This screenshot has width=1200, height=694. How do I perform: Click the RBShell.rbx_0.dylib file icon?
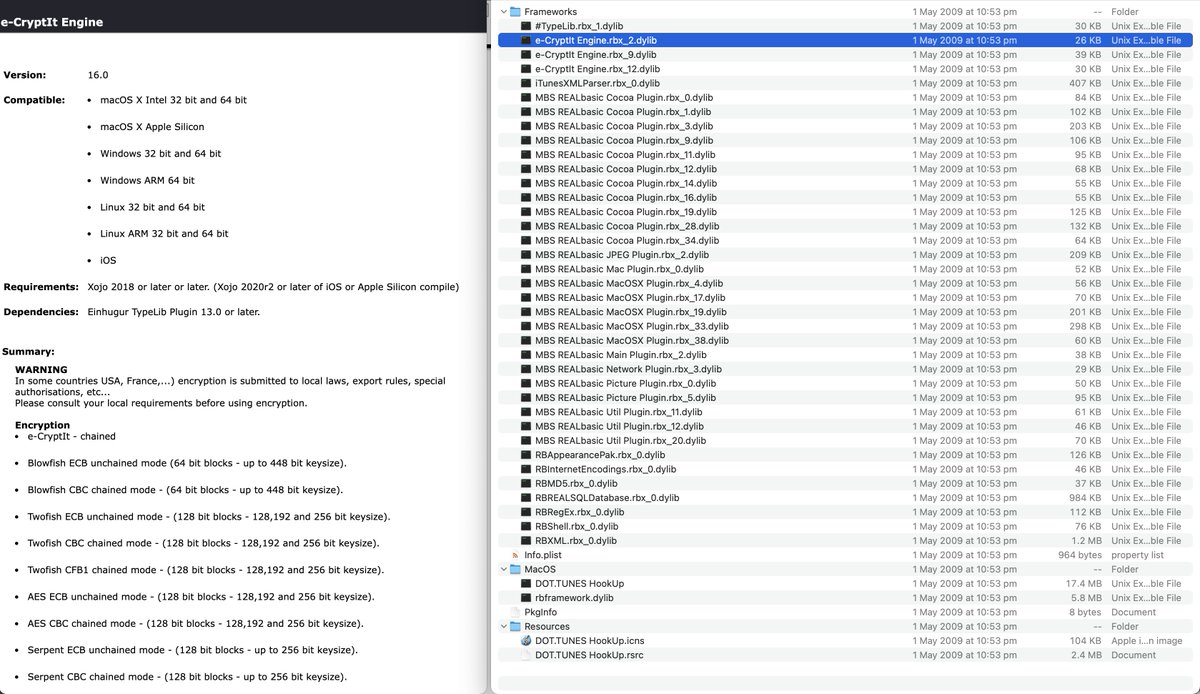(x=526, y=526)
